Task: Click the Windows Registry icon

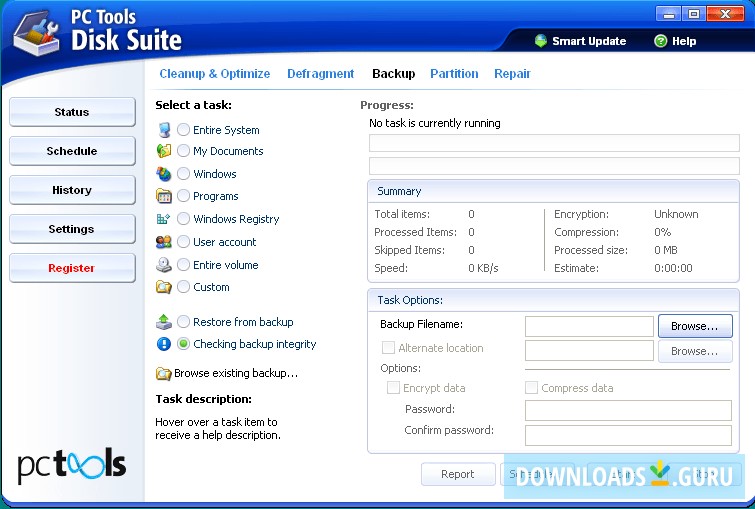Action: click(163, 219)
